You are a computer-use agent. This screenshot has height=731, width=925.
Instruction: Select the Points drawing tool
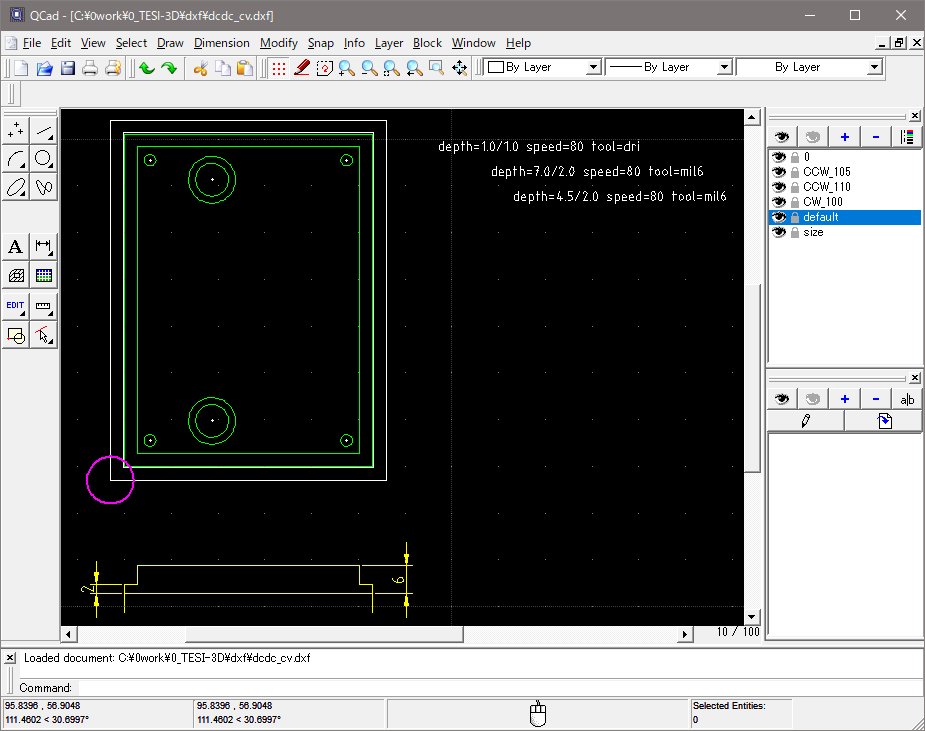(x=16, y=130)
